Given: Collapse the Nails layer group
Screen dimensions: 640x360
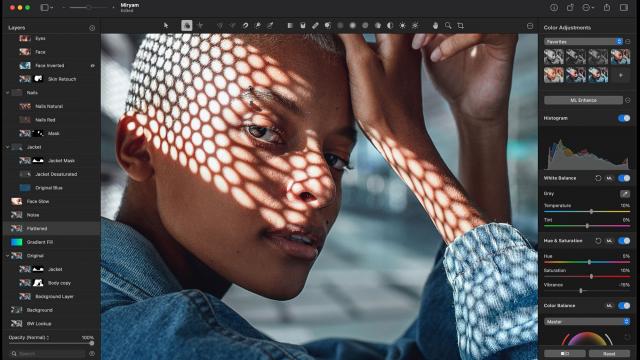Looking at the screenshot, I should click(7, 93).
